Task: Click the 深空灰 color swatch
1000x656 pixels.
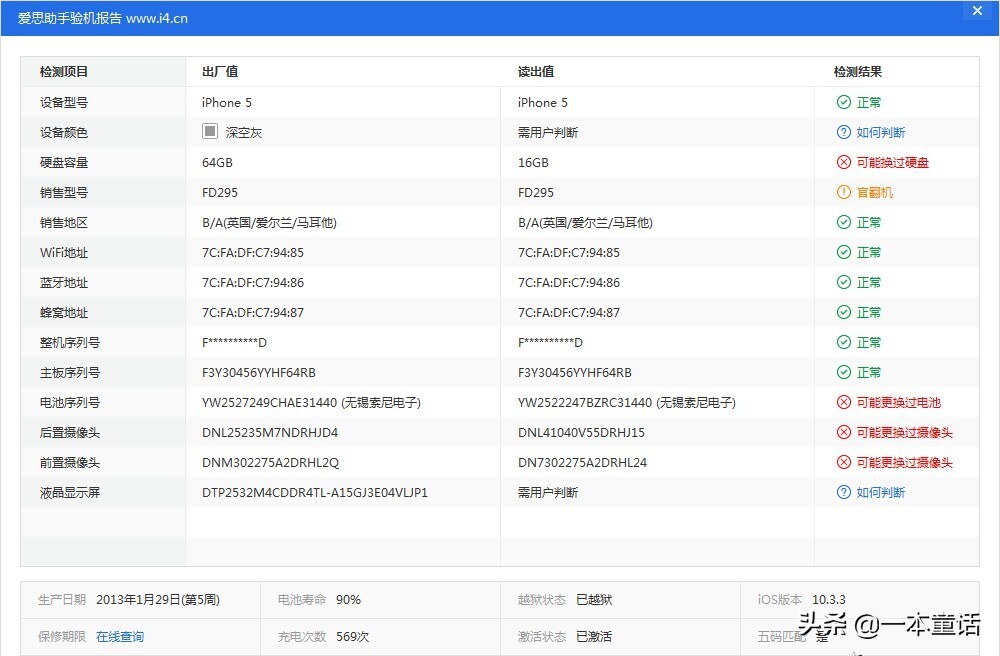Action: click(x=210, y=131)
